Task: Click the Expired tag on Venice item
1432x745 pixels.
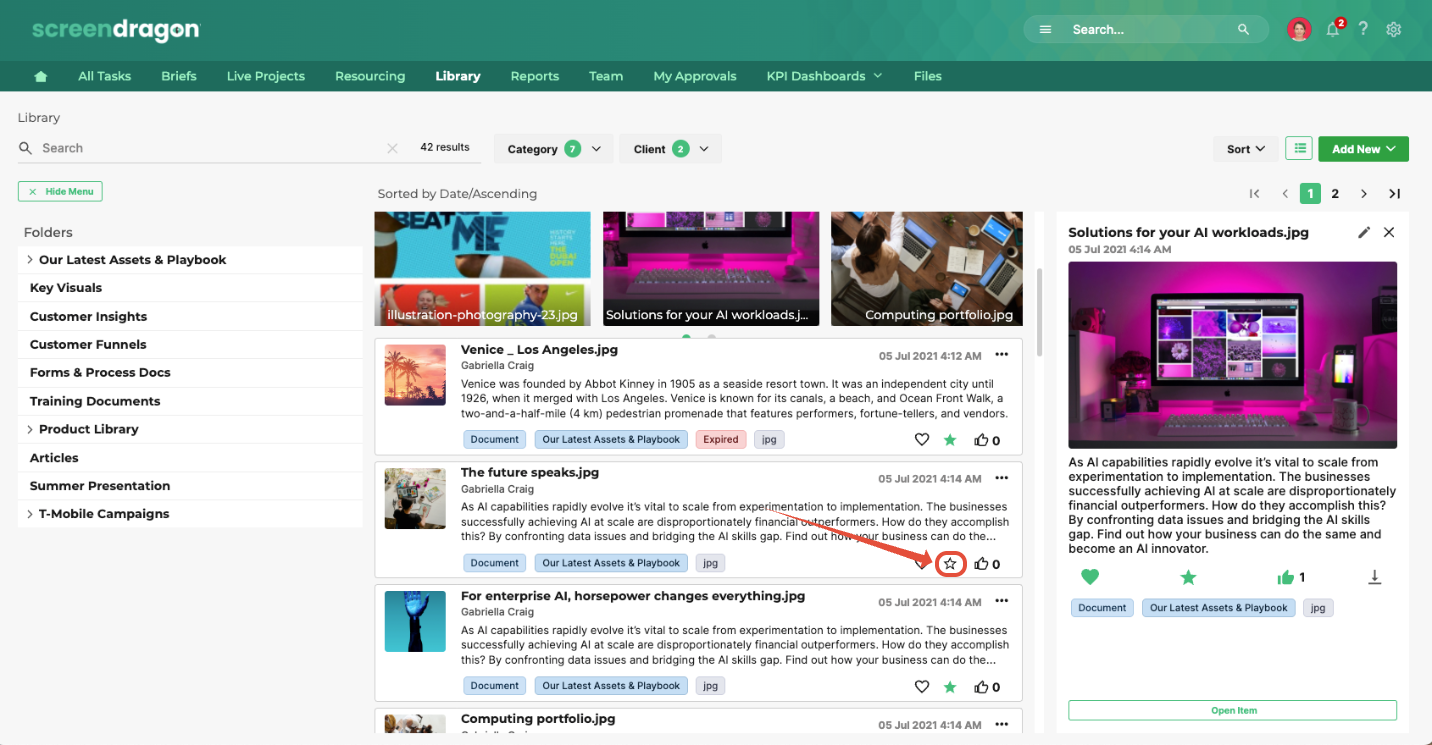Action: click(x=720, y=439)
